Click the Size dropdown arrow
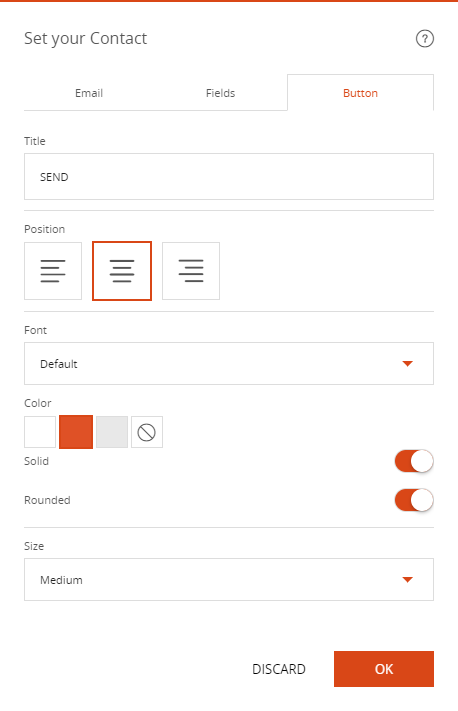This screenshot has height=711, width=458. pyautogui.click(x=407, y=580)
